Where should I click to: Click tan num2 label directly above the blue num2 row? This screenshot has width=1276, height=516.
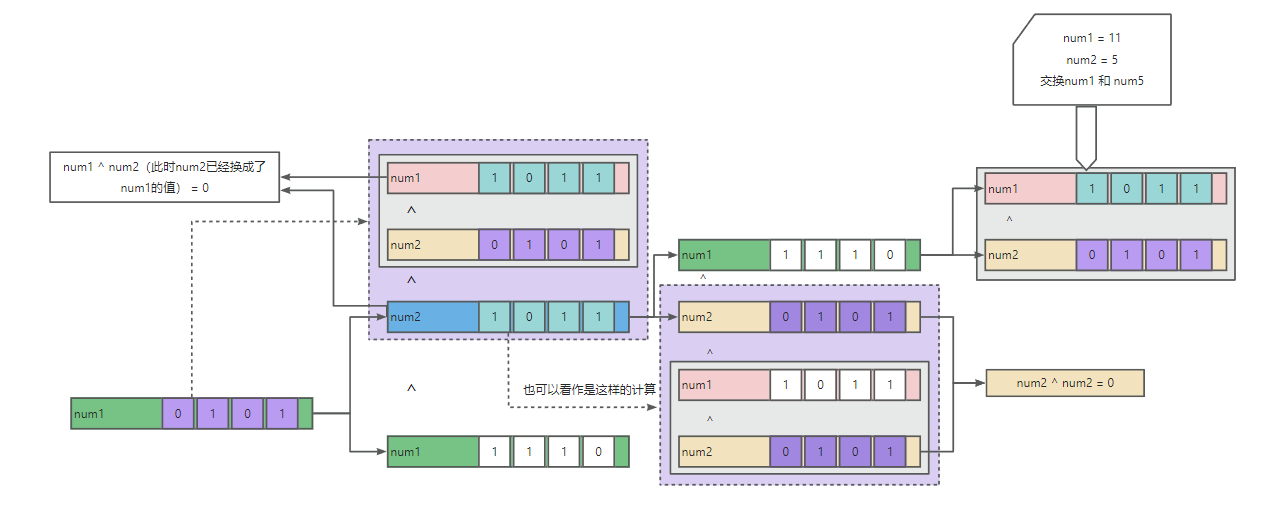tap(433, 244)
